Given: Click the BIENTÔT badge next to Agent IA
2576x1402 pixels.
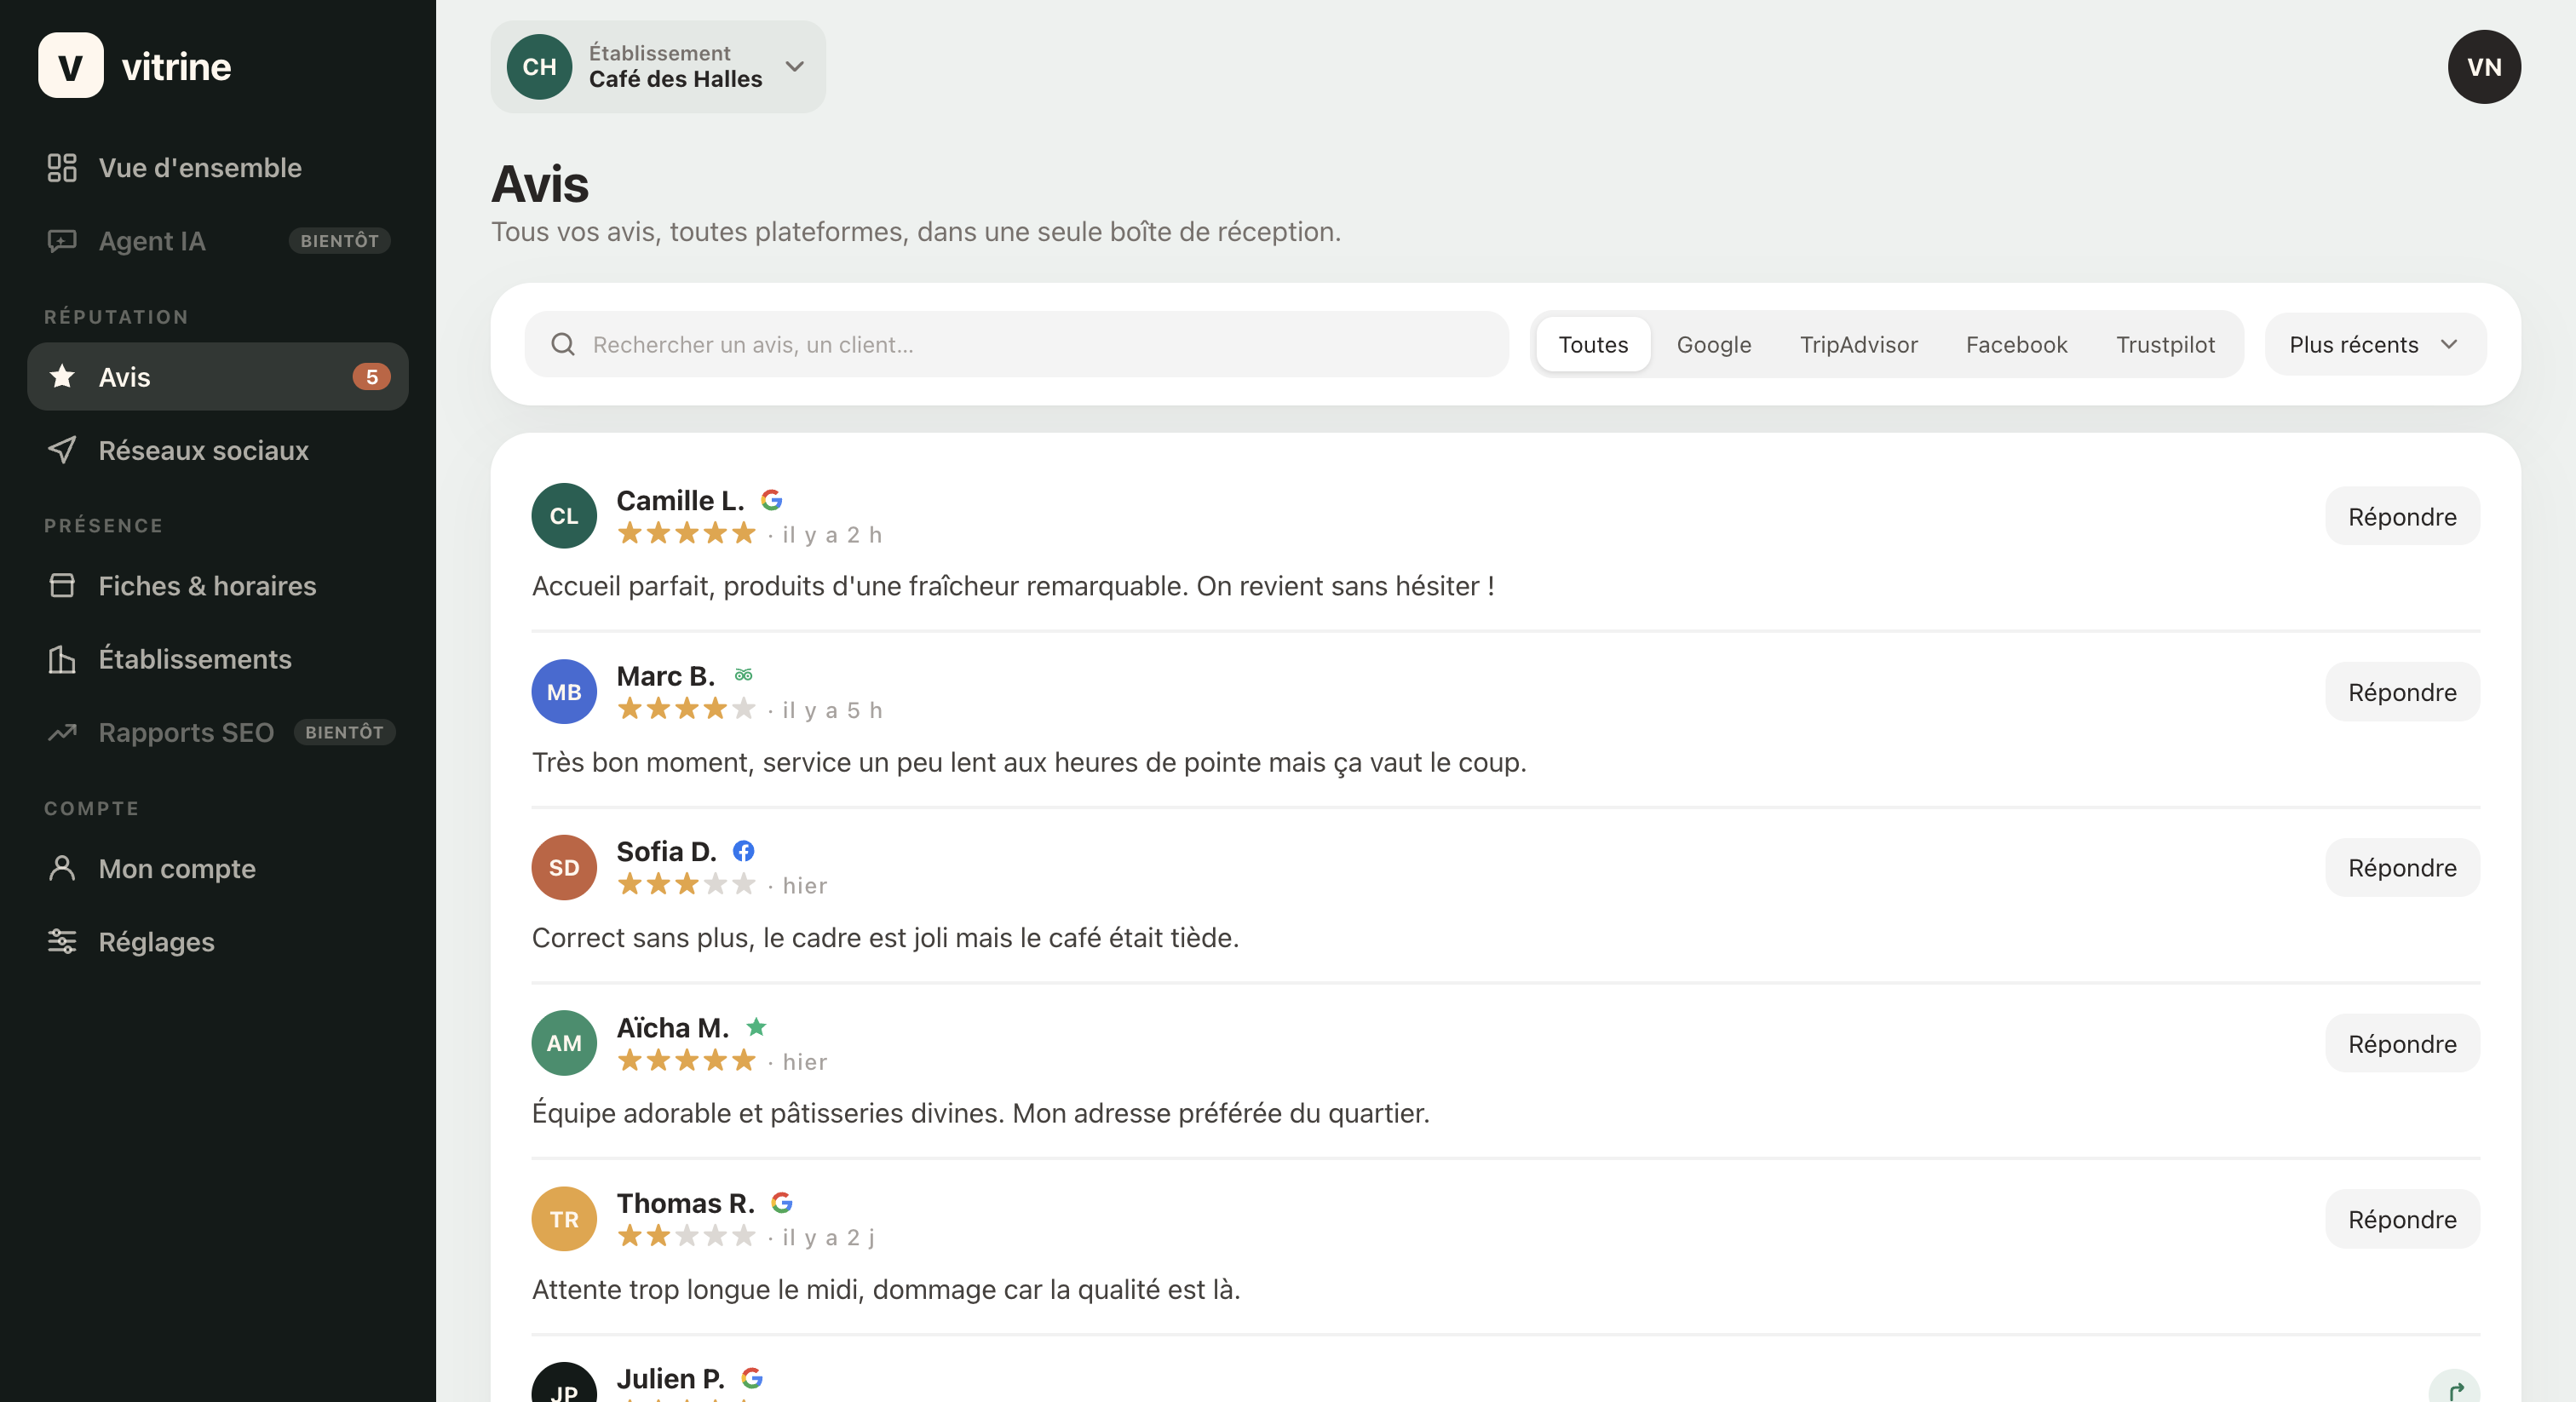Looking at the screenshot, I should [x=339, y=241].
